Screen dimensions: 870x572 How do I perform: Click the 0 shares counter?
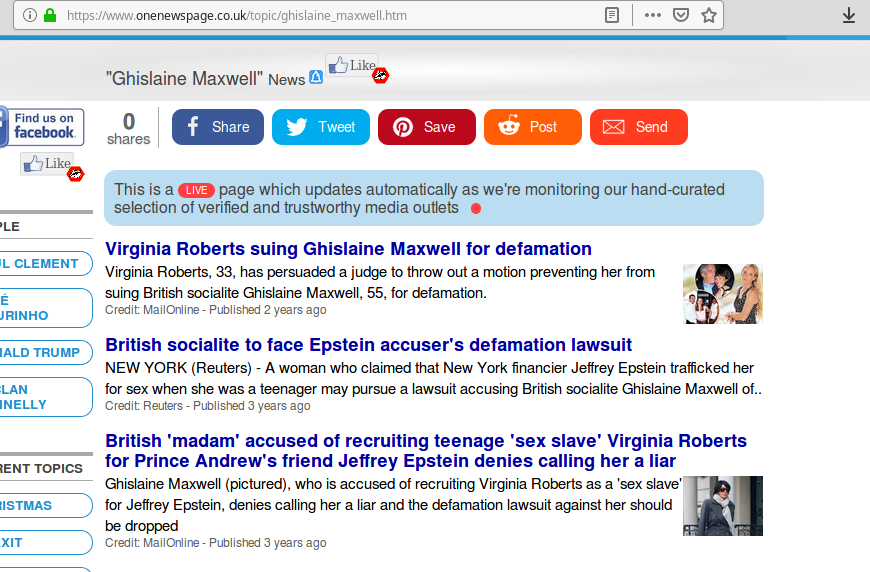pos(129,128)
